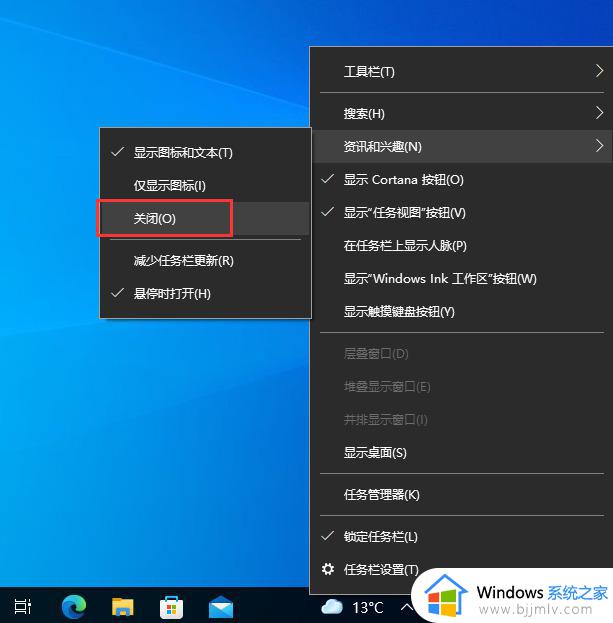Image resolution: width=613 pixels, height=623 pixels.
Task: Open 任务管理器(K) from the menu
Action: [x=462, y=495]
